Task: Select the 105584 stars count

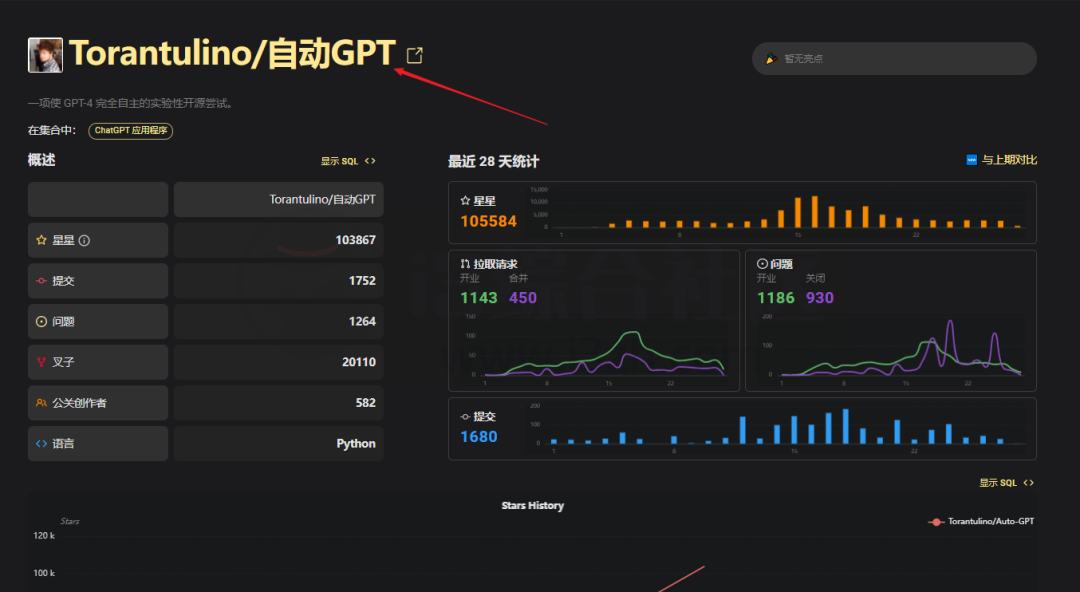Action: point(488,221)
